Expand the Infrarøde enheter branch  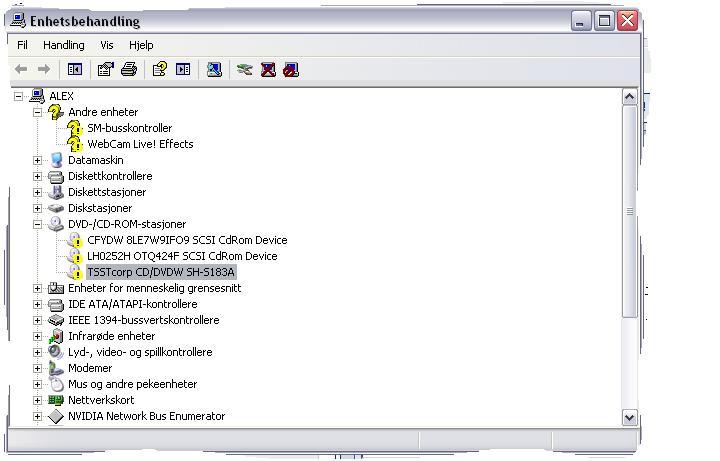click(37, 336)
